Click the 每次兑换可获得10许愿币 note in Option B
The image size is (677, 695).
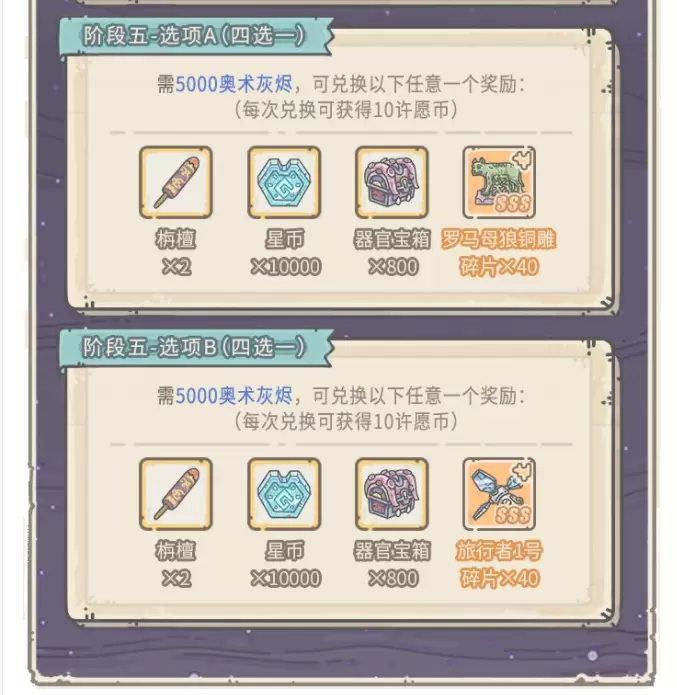pyautogui.click(x=346, y=421)
